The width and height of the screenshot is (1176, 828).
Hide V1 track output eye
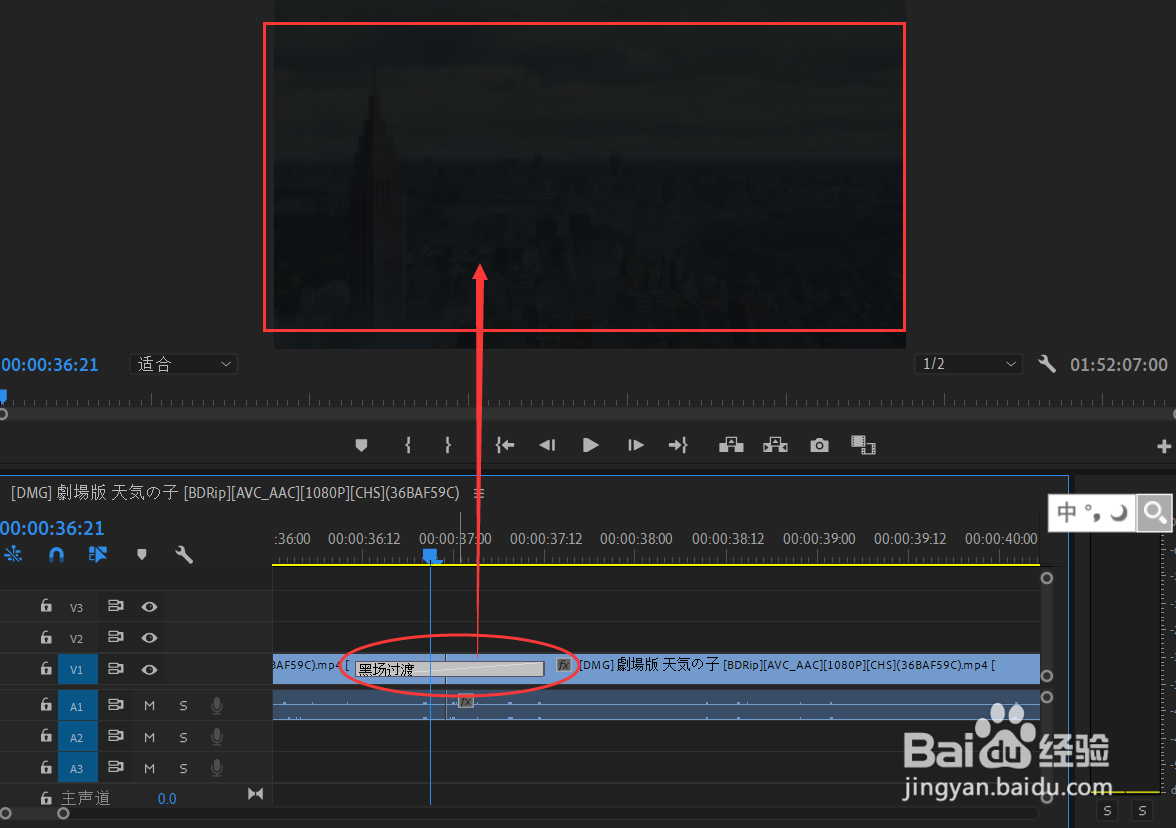149,669
